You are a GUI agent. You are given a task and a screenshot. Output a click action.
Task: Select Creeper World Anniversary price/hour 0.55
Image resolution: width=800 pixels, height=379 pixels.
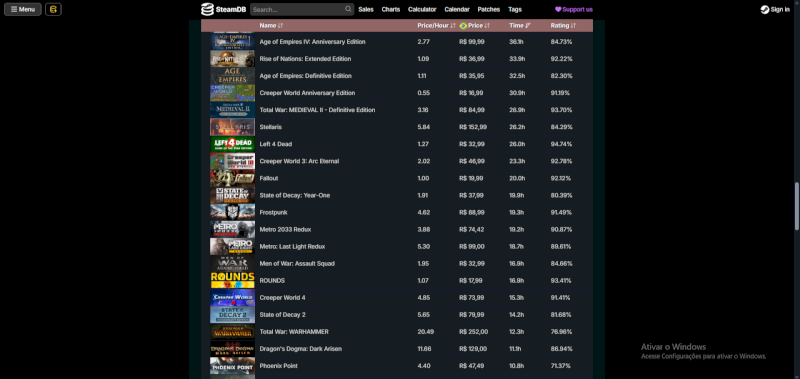point(423,93)
